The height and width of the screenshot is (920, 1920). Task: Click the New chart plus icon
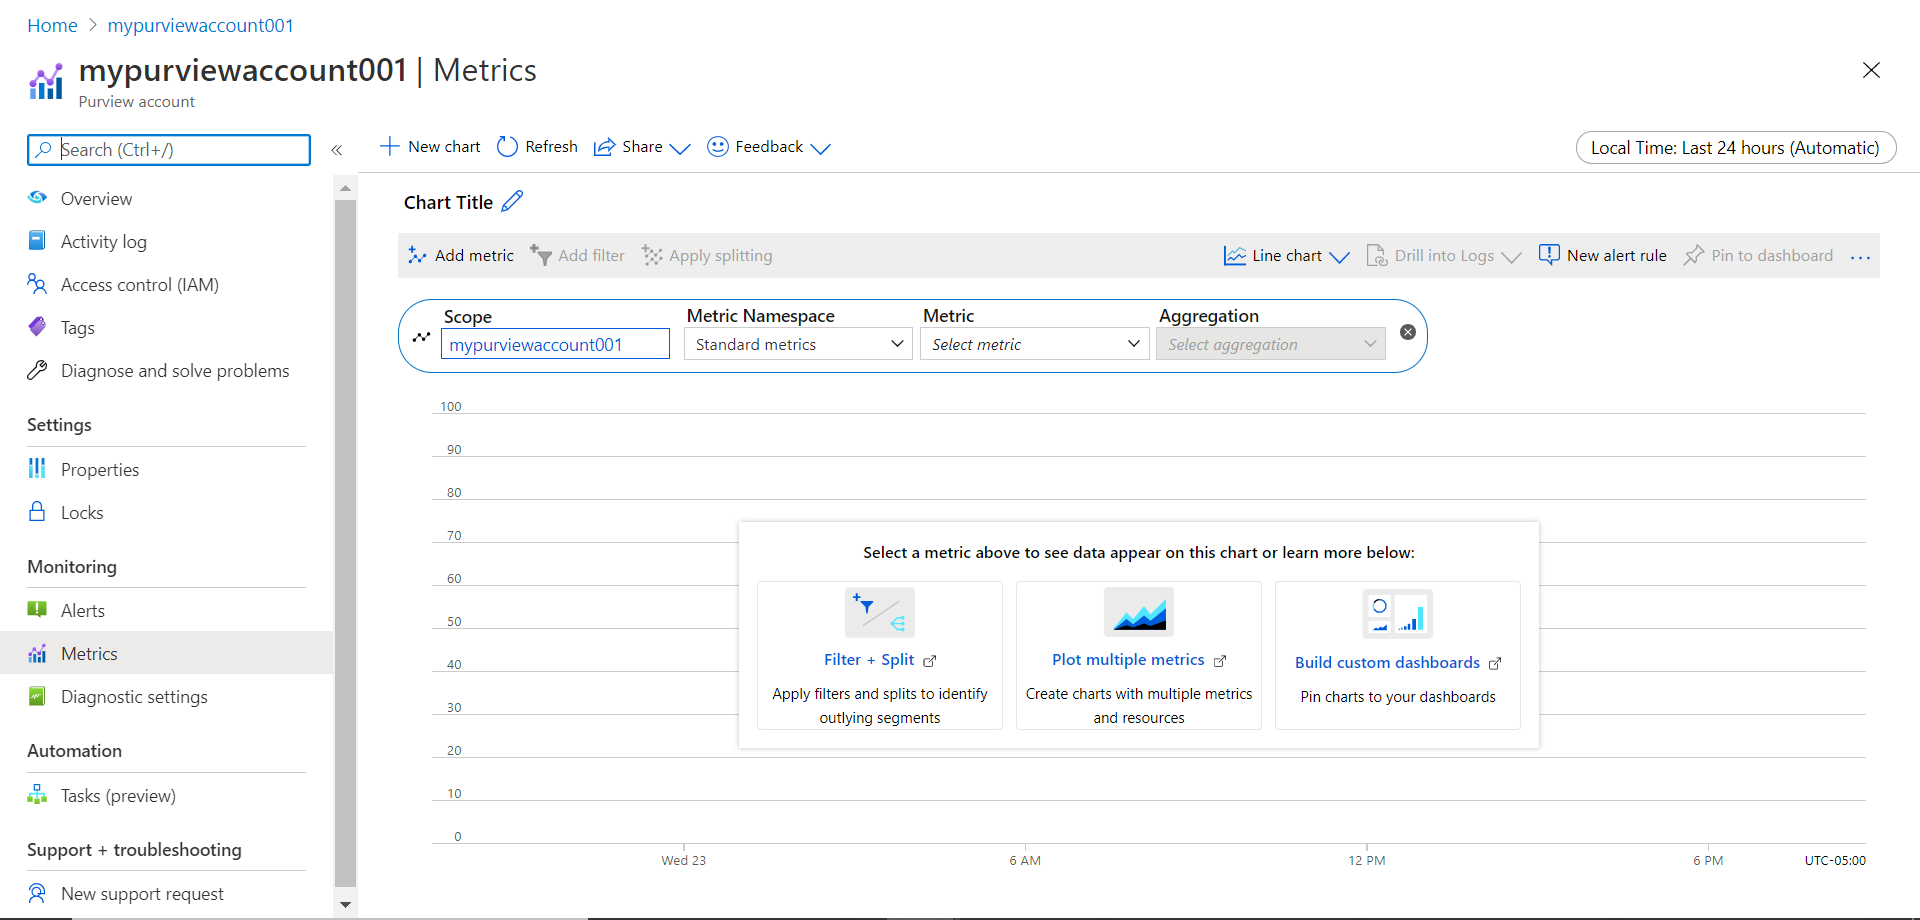[x=389, y=147]
